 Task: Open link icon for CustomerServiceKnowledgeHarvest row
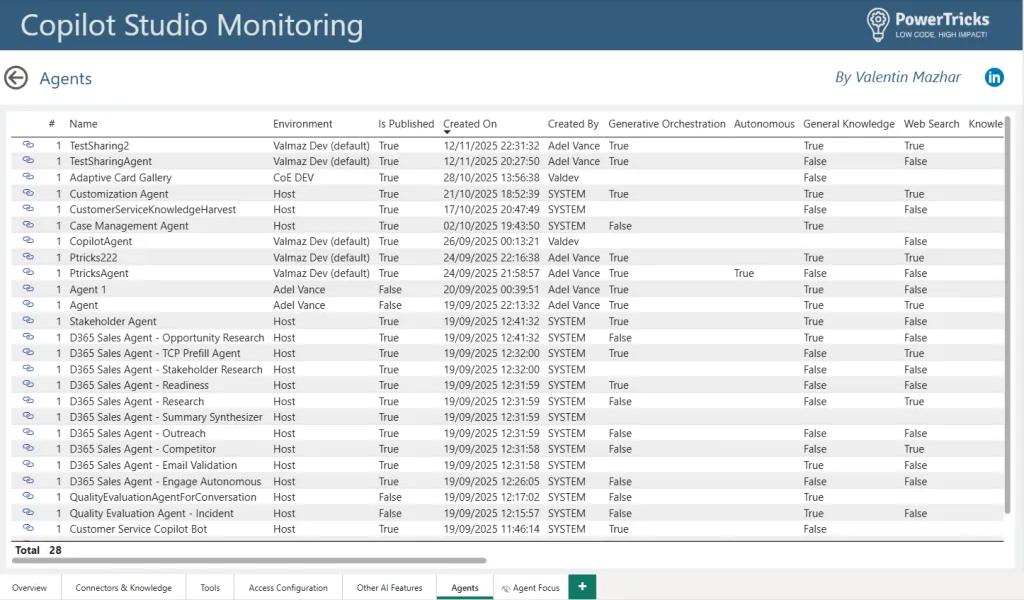[28, 209]
